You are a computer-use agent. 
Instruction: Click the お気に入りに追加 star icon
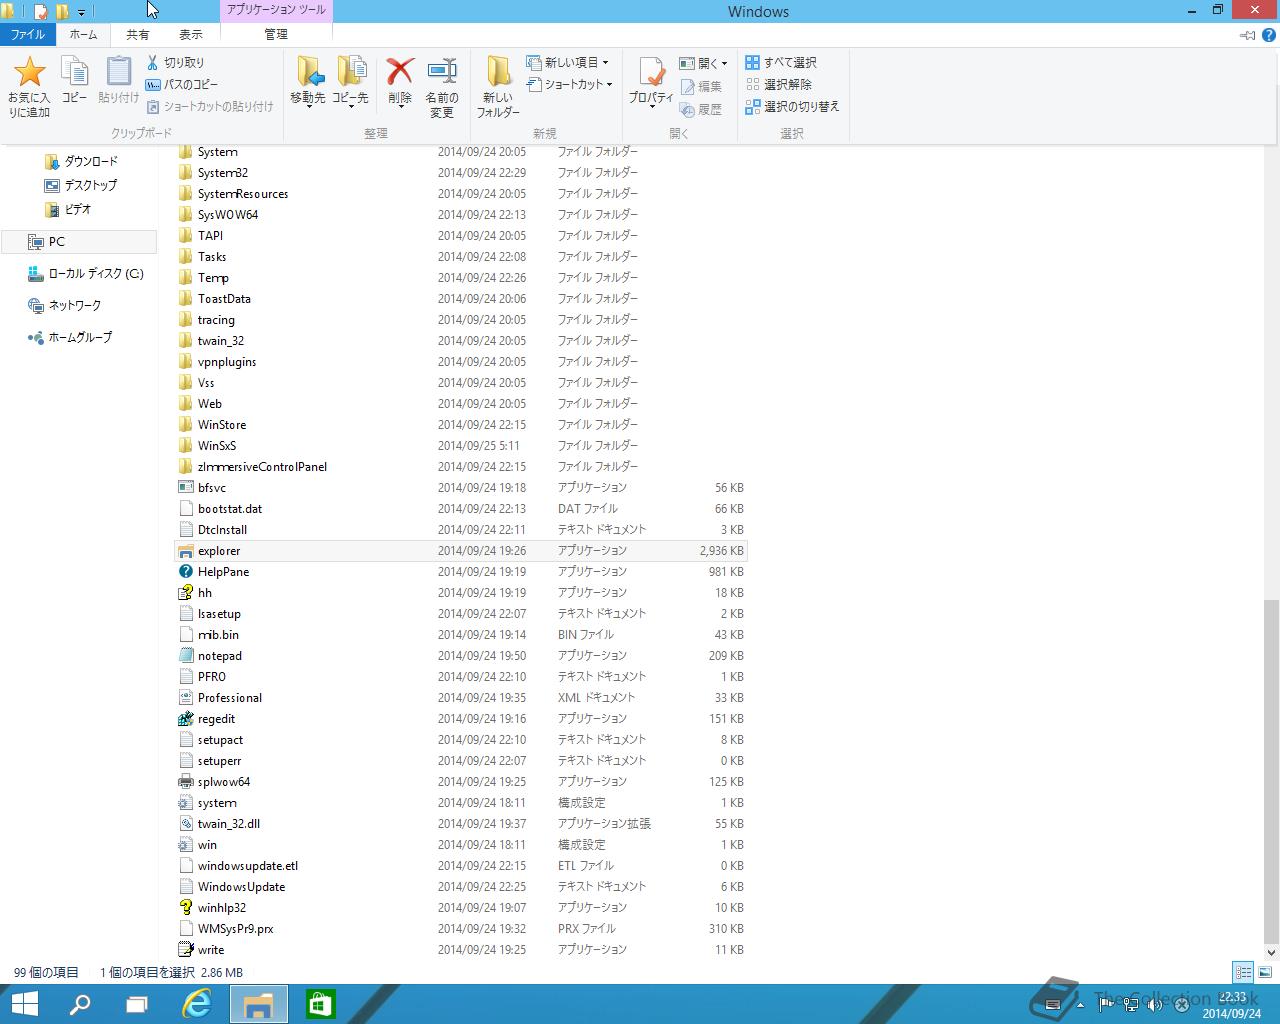29,72
